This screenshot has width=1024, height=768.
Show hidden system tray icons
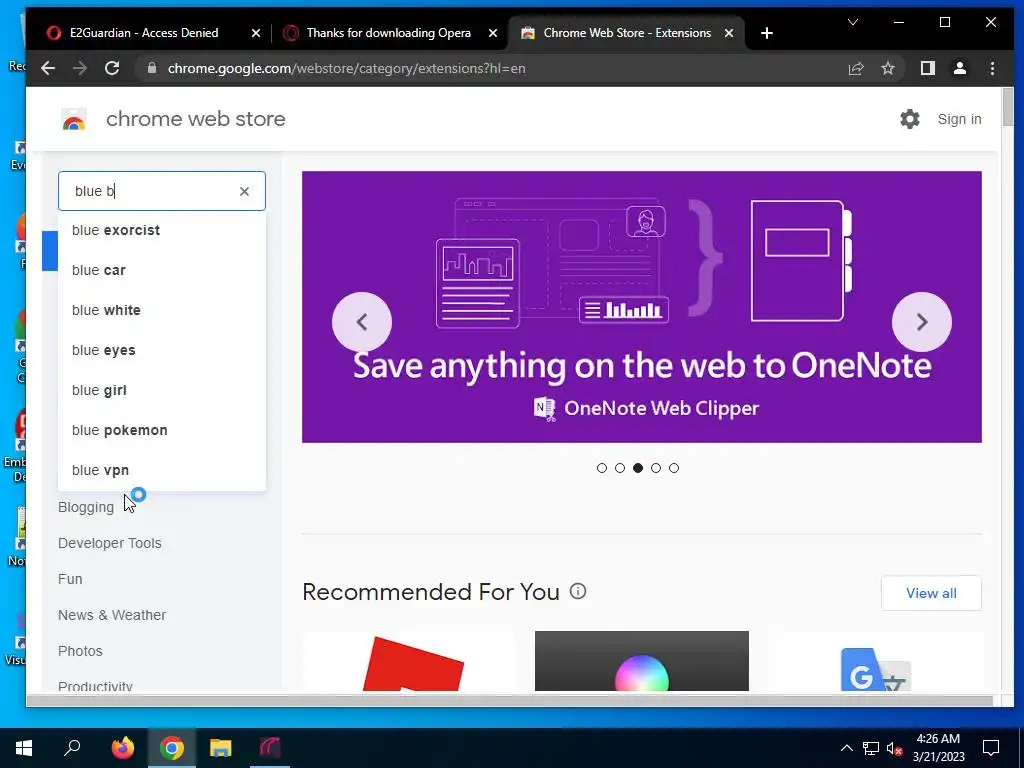click(x=846, y=748)
